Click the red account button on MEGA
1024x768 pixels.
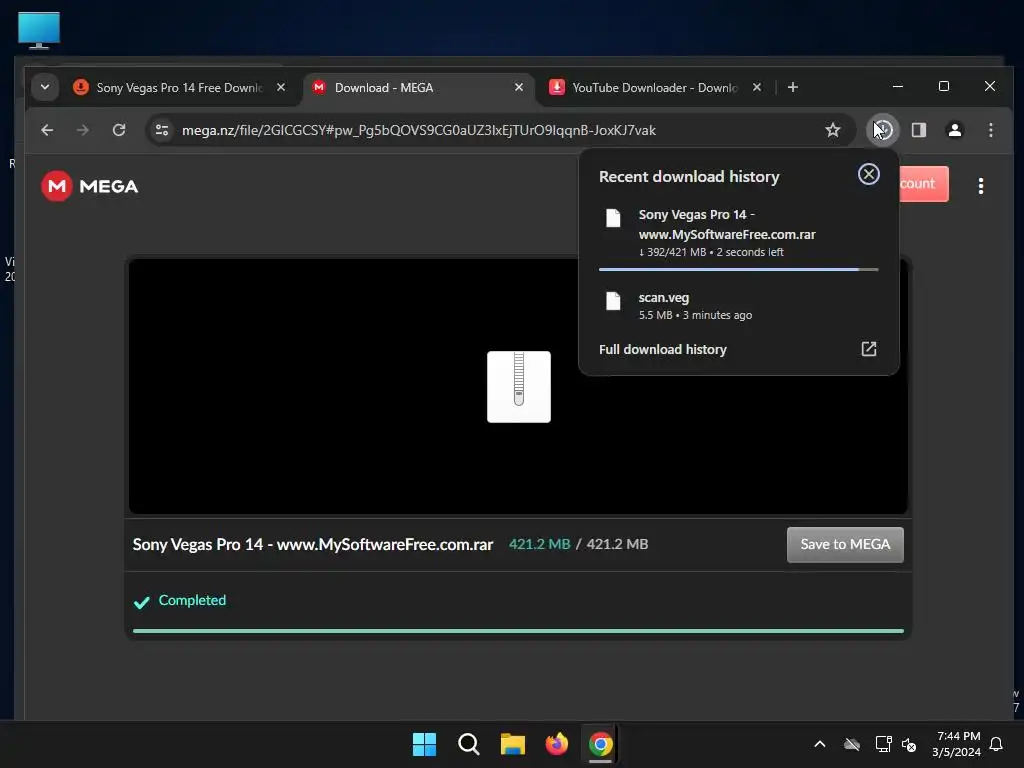point(923,184)
